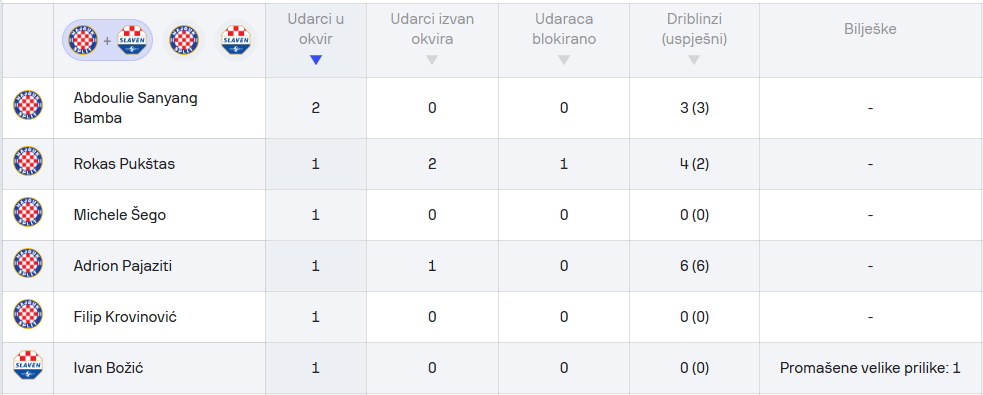
Task: Click the Udarci u okvir header text
Action: [x=315, y=29]
